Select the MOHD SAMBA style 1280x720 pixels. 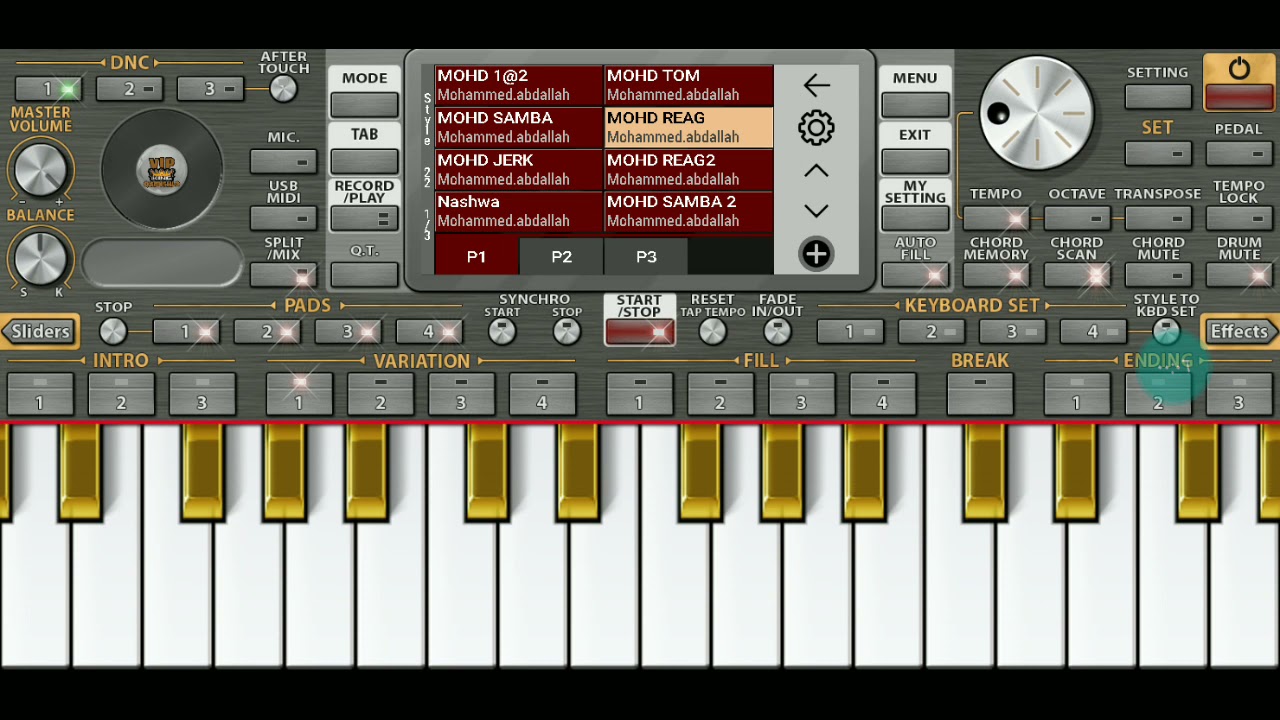(x=519, y=127)
